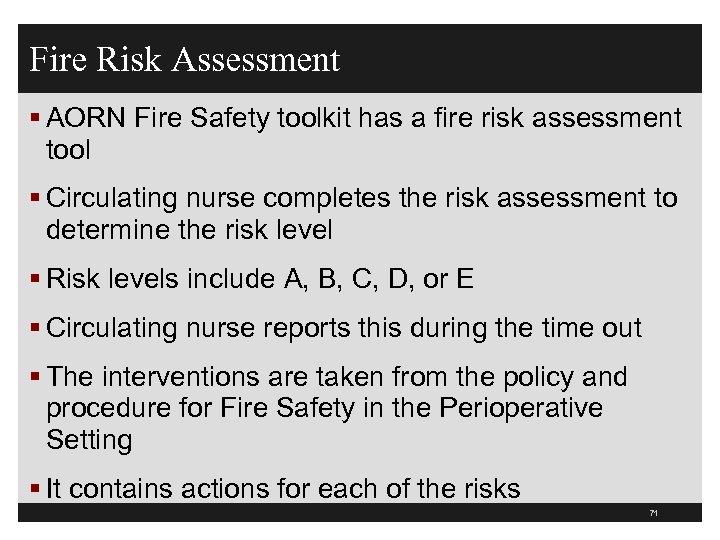Select the bullet marker beside "Risk levels include"
Image resolution: width=720 pixels, height=540 pixels.
point(36,279)
